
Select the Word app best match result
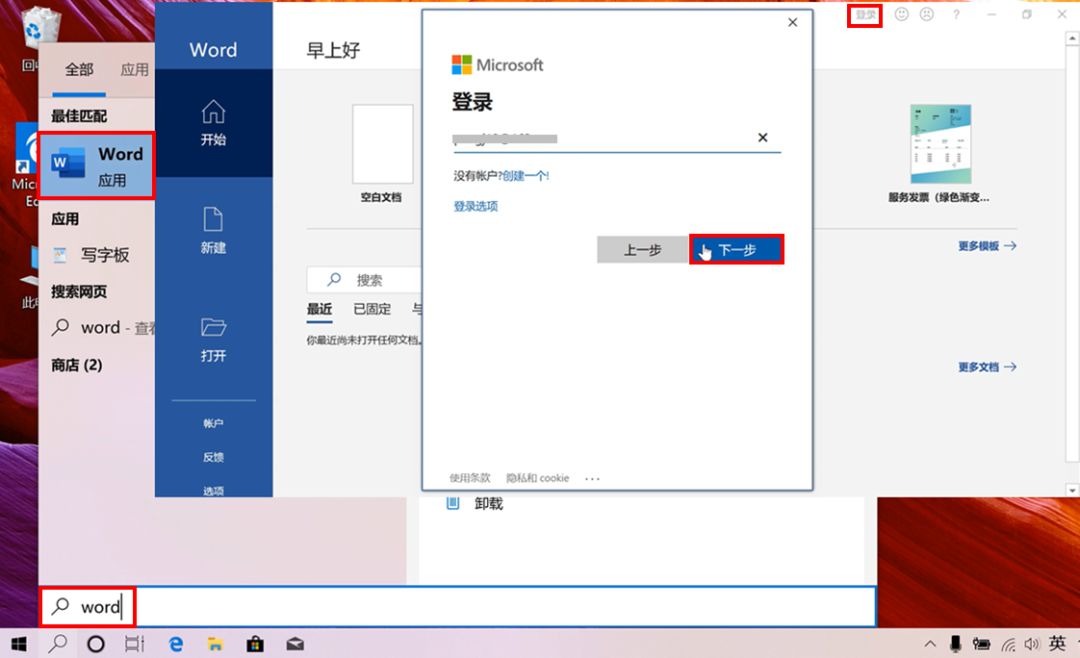click(x=96, y=166)
